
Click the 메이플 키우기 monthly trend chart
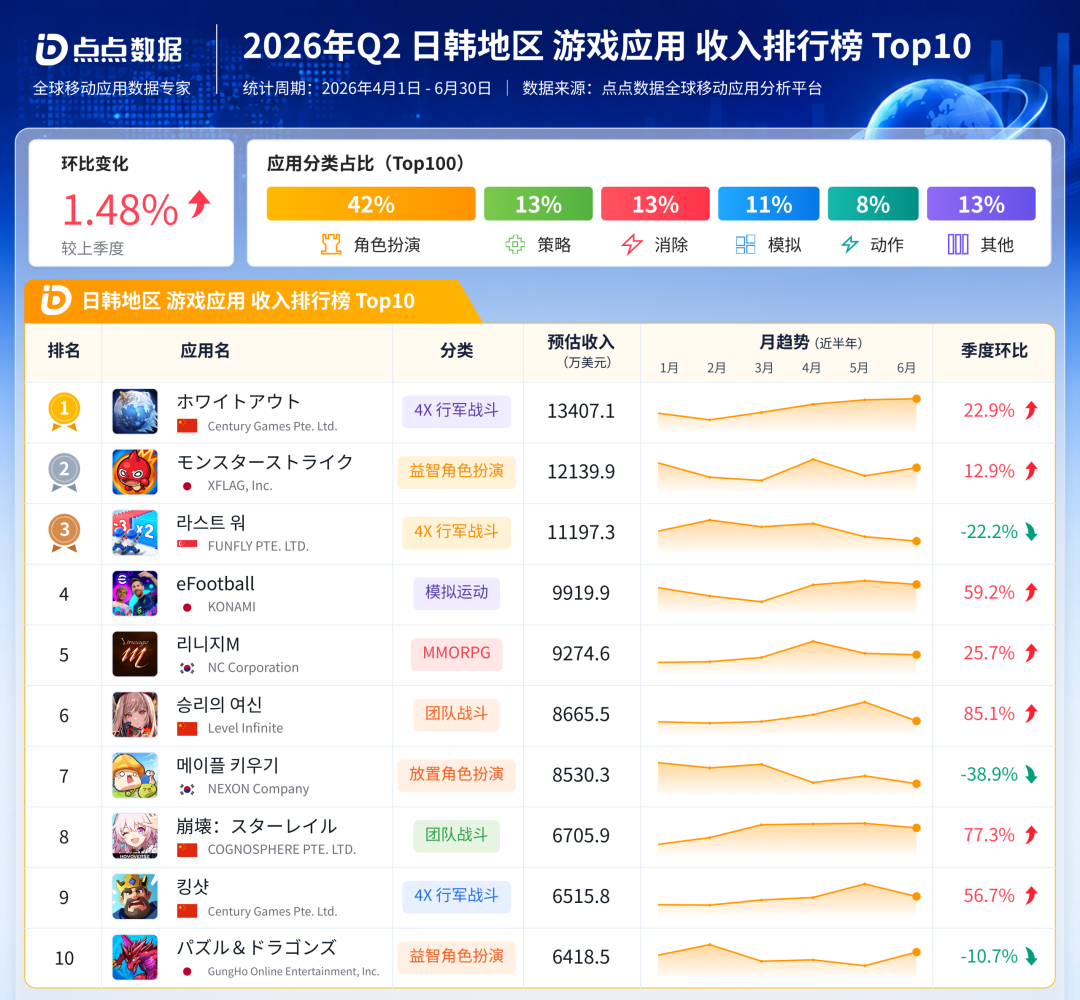click(x=787, y=776)
